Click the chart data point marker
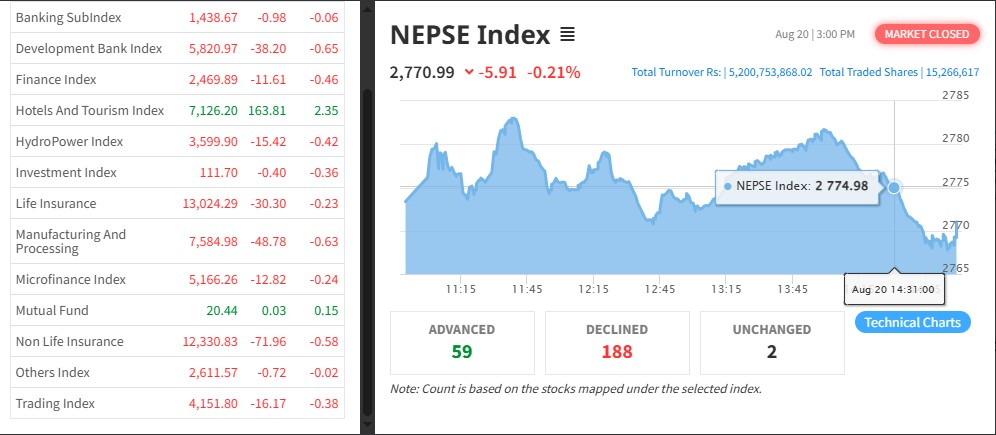 (894, 187)
